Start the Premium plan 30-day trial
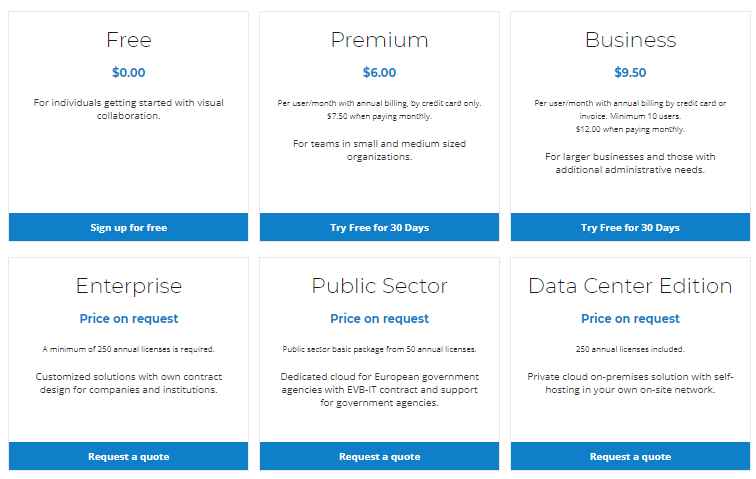Screen dimensions: 756x479 tap(379, 227)
